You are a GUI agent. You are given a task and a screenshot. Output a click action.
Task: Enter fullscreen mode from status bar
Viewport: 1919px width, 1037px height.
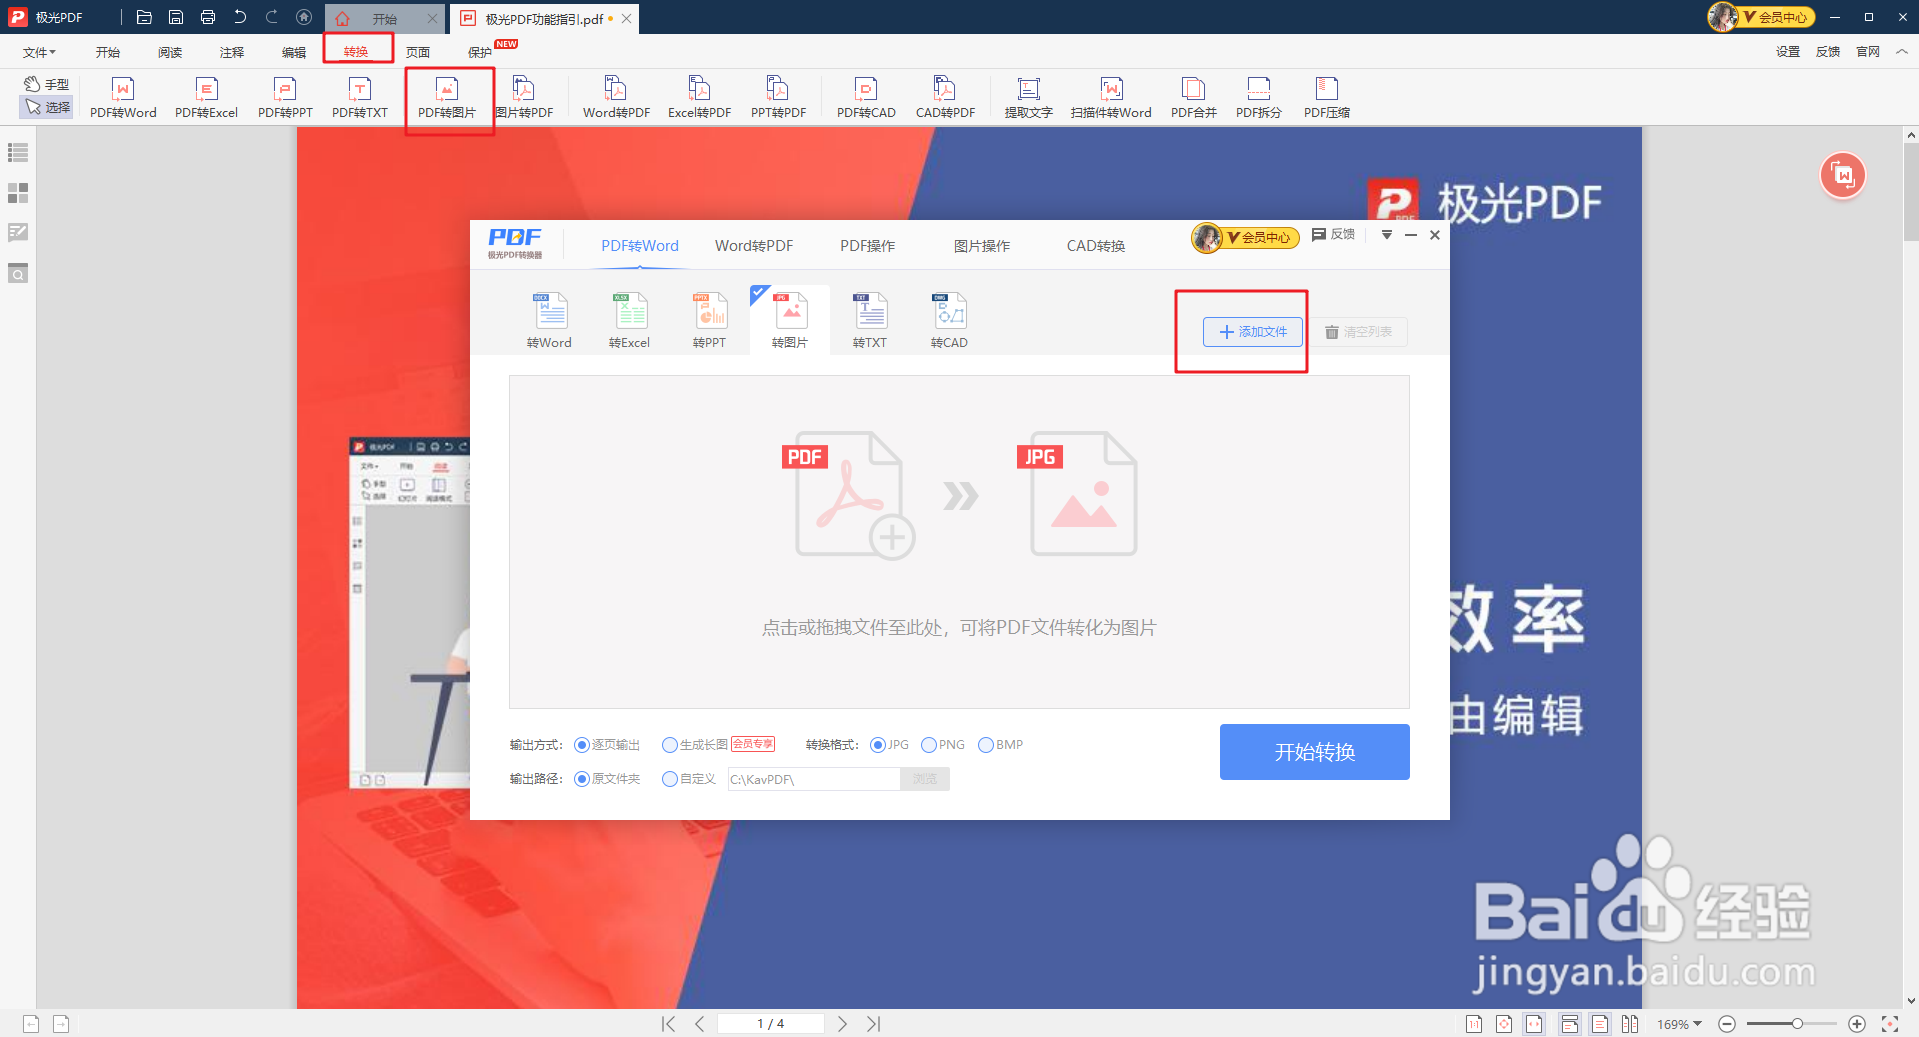1889,1024
